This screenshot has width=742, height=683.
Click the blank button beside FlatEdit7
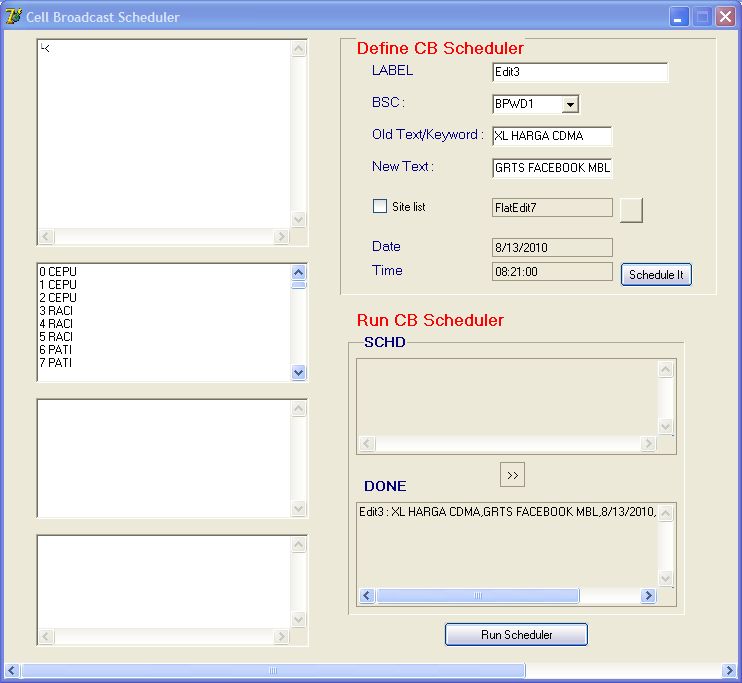(631, 209)
